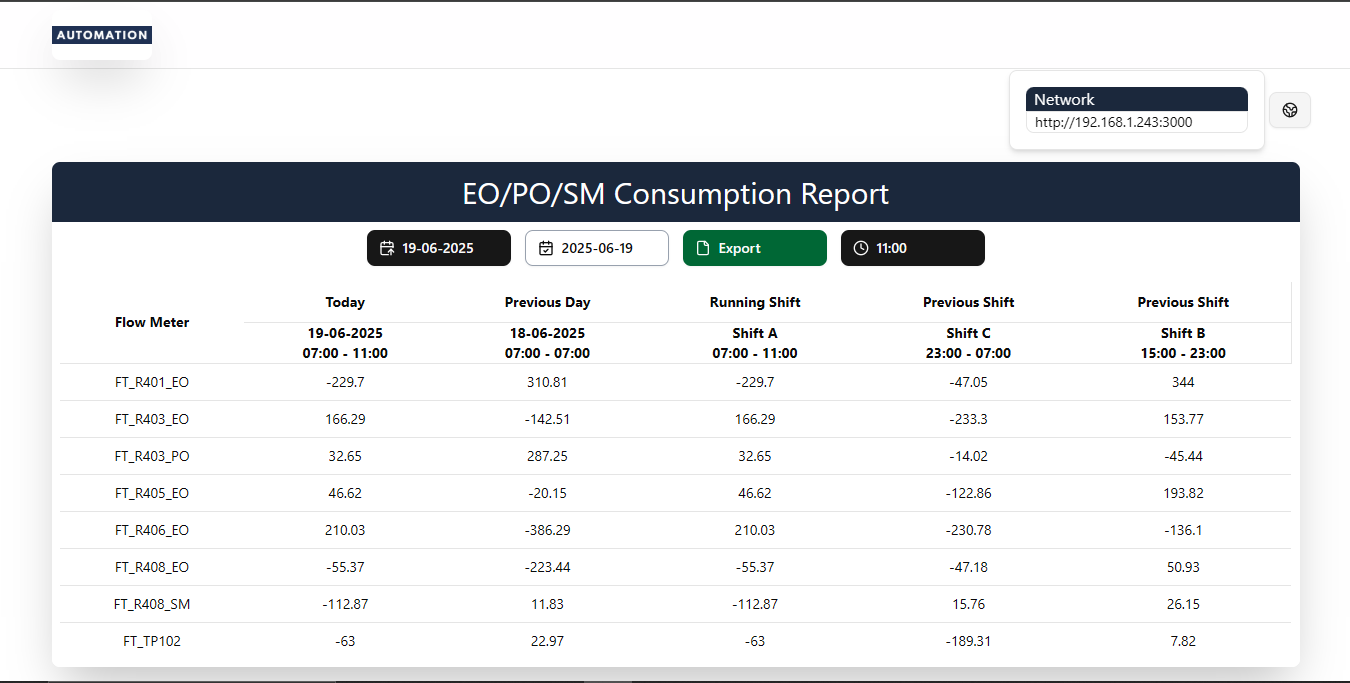Click the AUTOMATION logo
This screenshot has height=683, width=1350.
coord(101,33)
